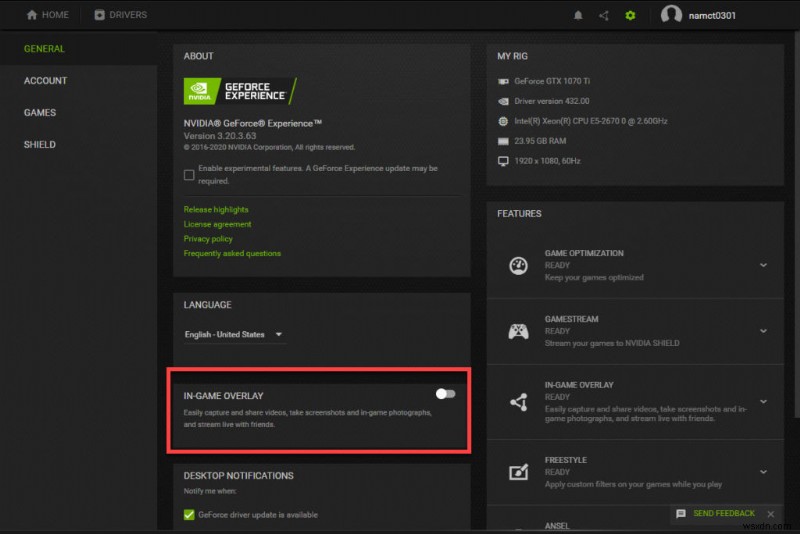Click the Version 3.20.3.63 text
Image resolution: width=800 pixels, height=534 pixels.
tap(220, 136)
